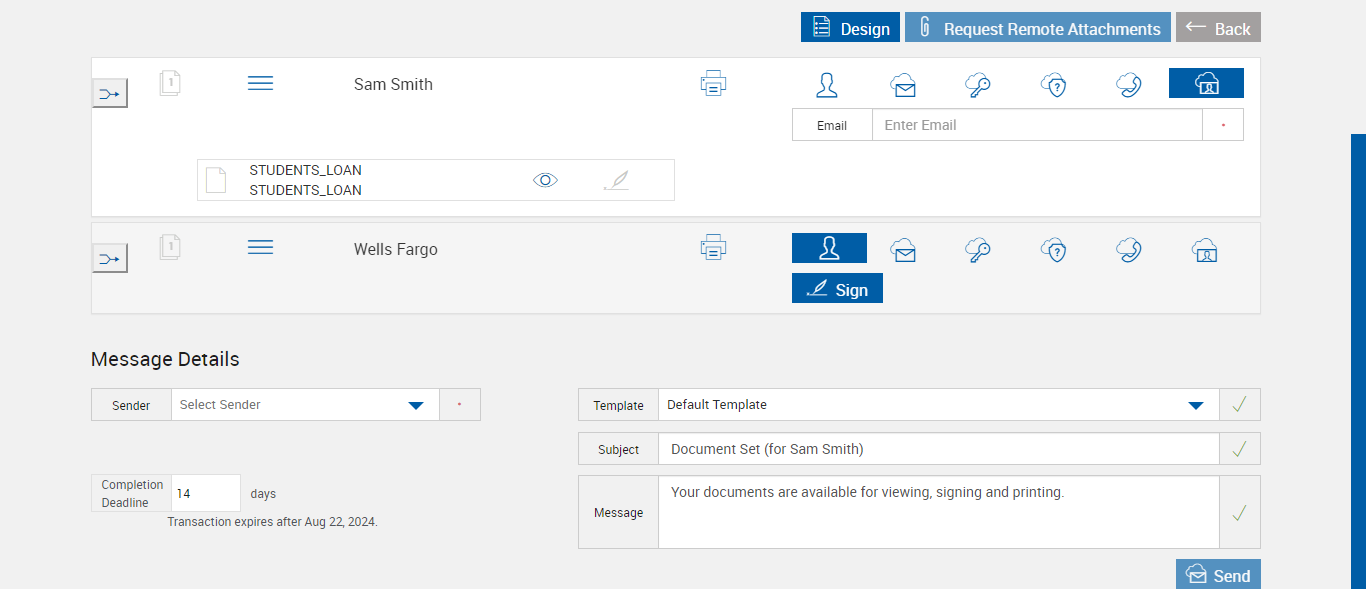Click the Enter Email input field
Screen dimensions: 1366x589
[x=1036, y=125]
